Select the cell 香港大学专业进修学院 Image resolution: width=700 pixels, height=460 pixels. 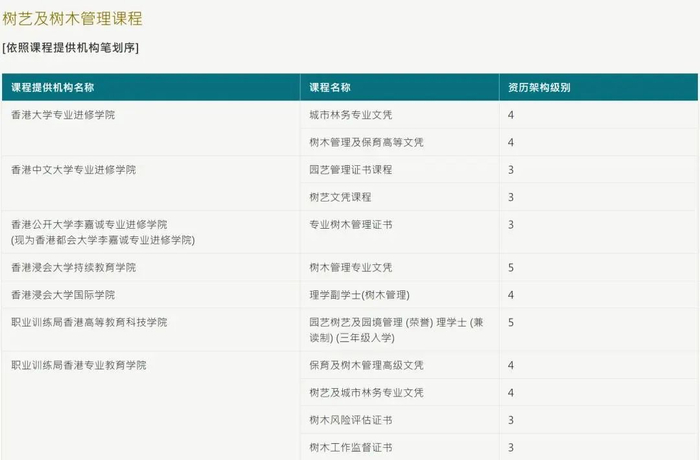coord(63,115)
